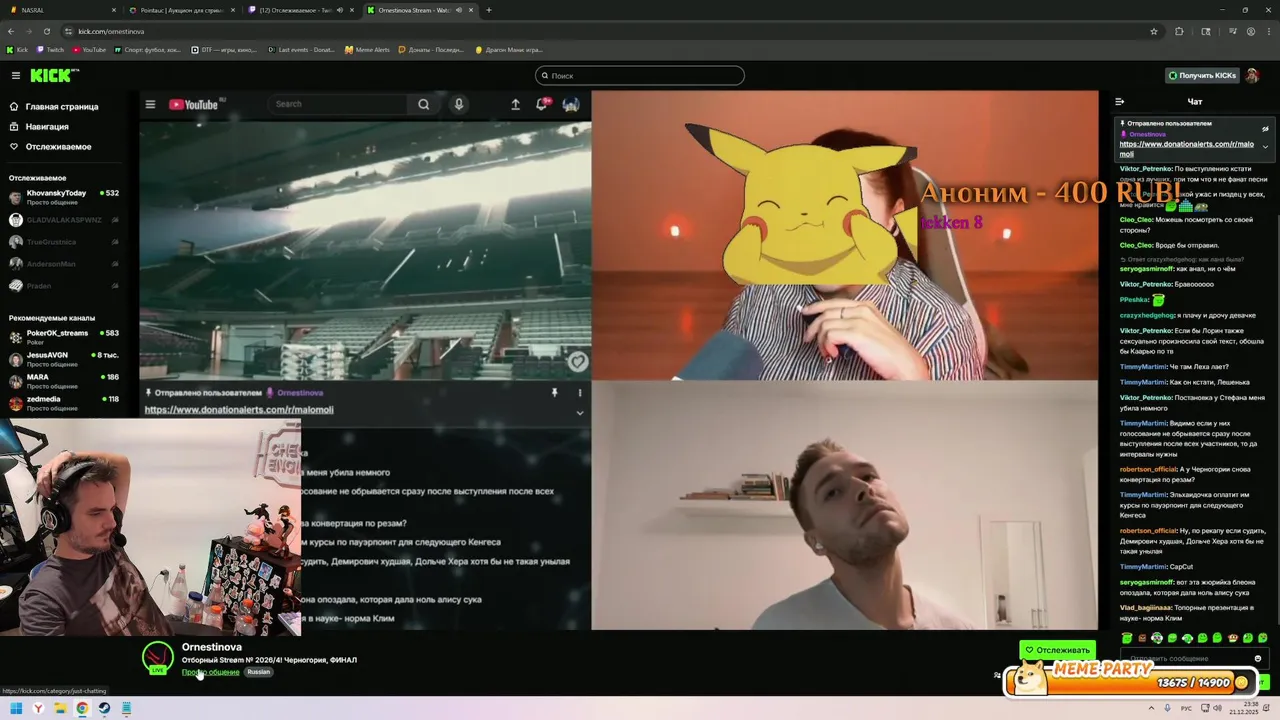Image resolution: width=1280 pixels, height=720 pixels.
Task: Insert the first green emote with halo
Action: point(1127,638)
